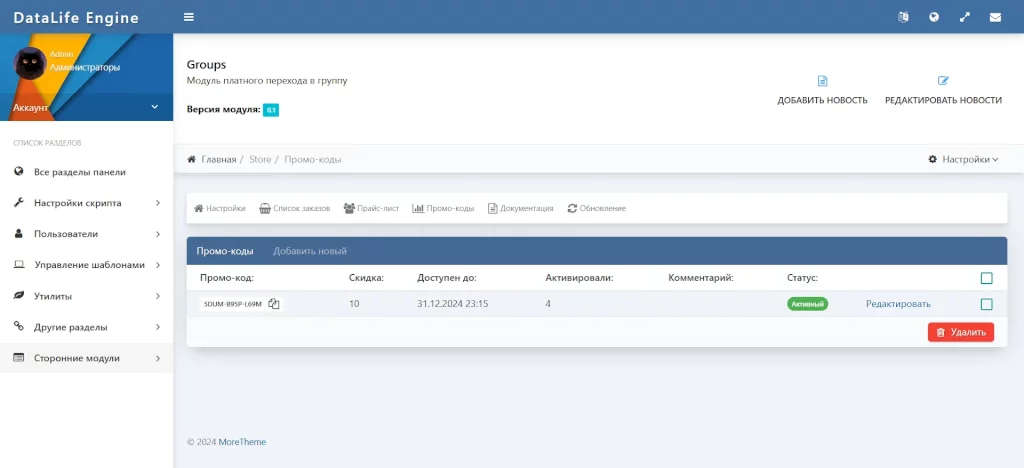The height and width of the screenshot is (468, 1024).
Task: Switch to the Промо-коды tab
Action: click(x=225, y=251)
